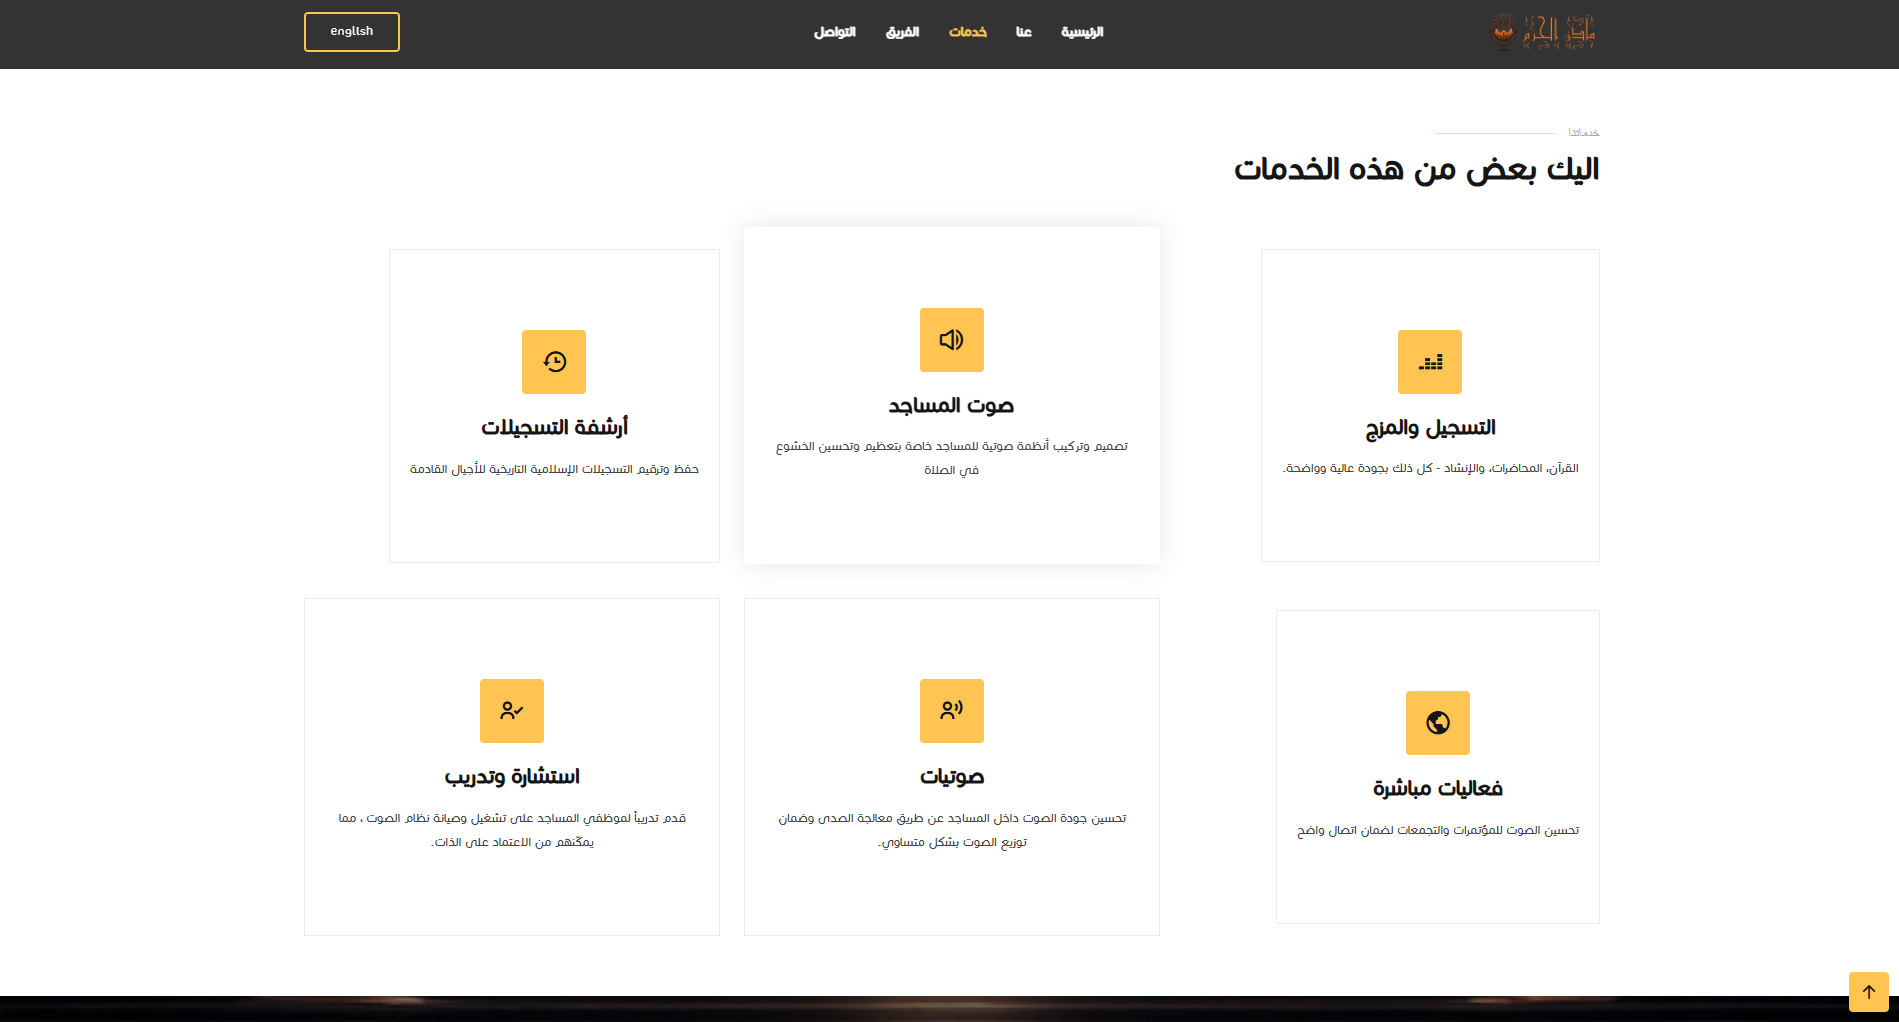This screenshot has height=1022, width=1899.
Task: Click the فعاليات مباشرة card title
Action: pos(1437,788)
